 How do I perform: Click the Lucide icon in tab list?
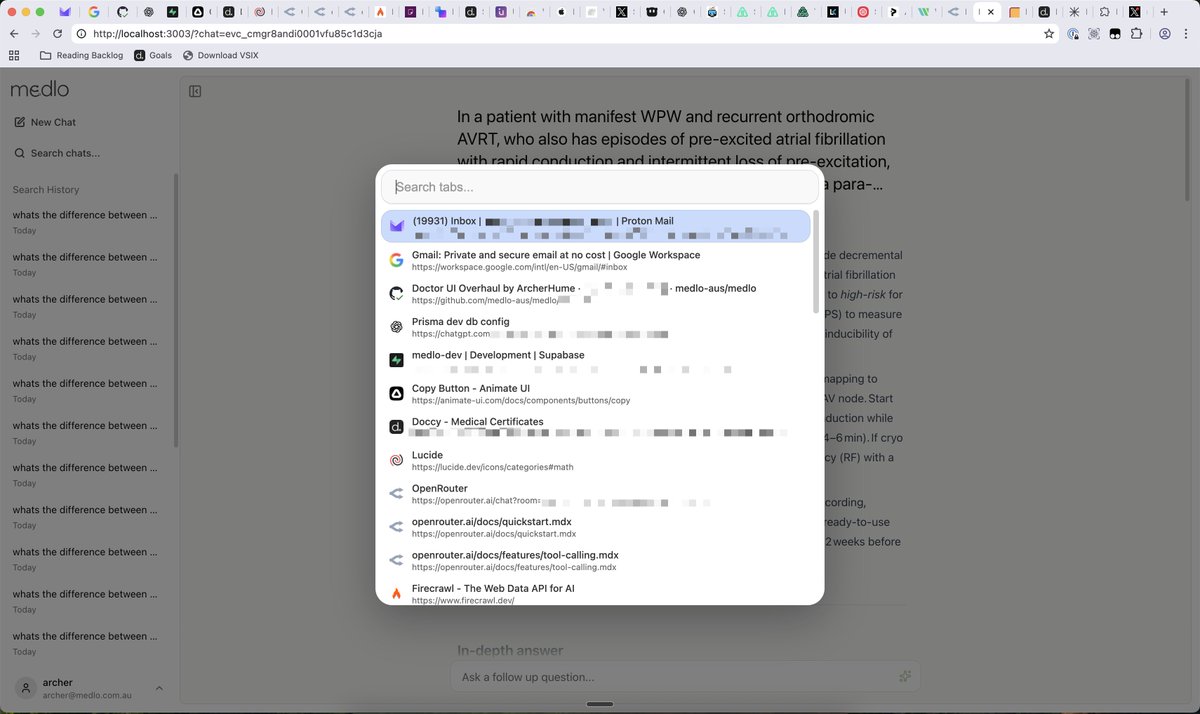[x=396, y=460]
